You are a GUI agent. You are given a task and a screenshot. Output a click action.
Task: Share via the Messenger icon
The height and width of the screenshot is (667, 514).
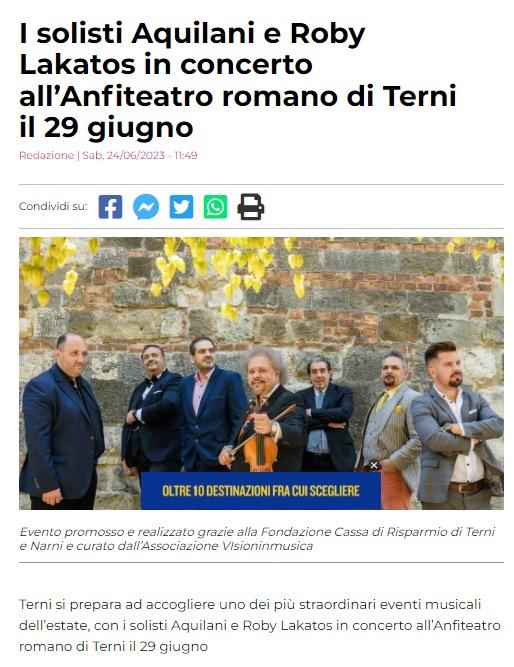(146, 207)
